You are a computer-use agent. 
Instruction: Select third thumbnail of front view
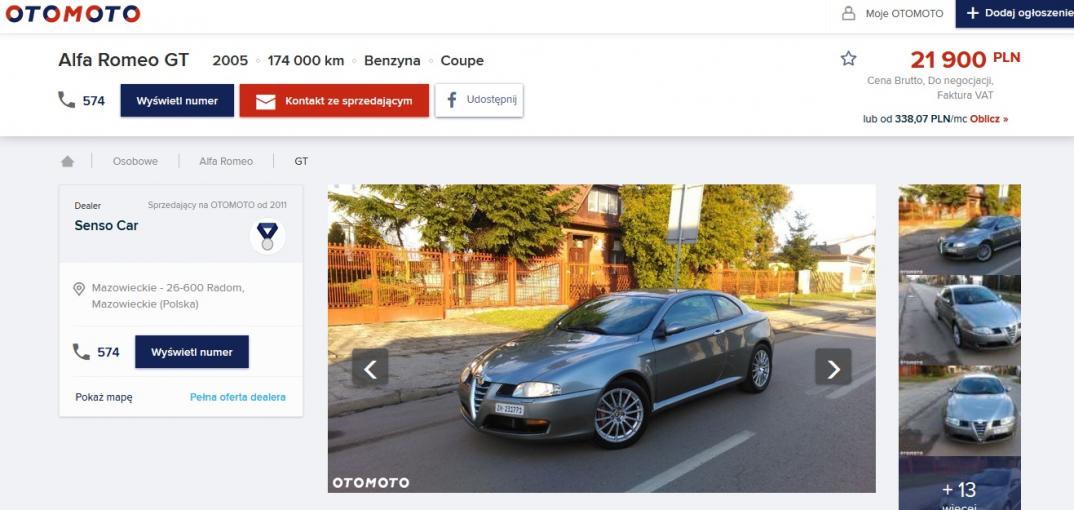960,411
